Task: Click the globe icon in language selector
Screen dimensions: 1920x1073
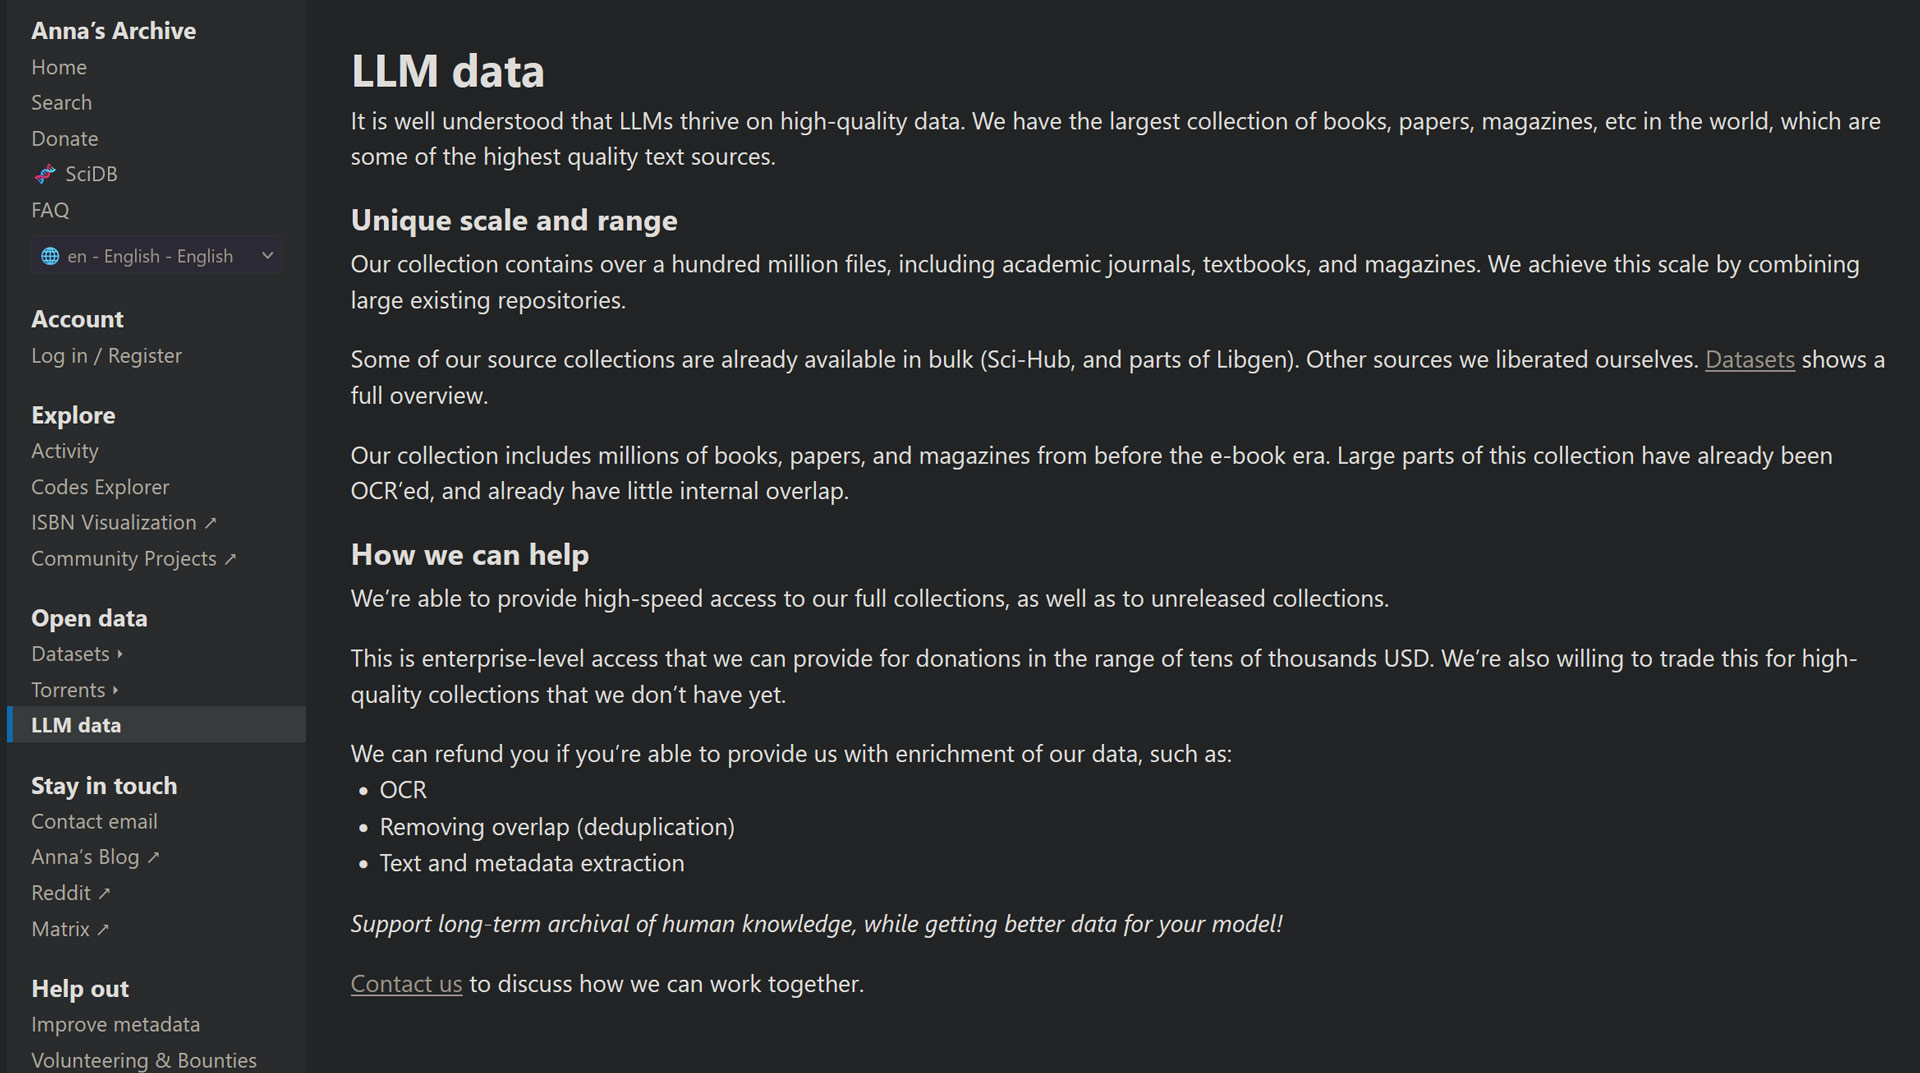Action: click(x=50, y=256)
